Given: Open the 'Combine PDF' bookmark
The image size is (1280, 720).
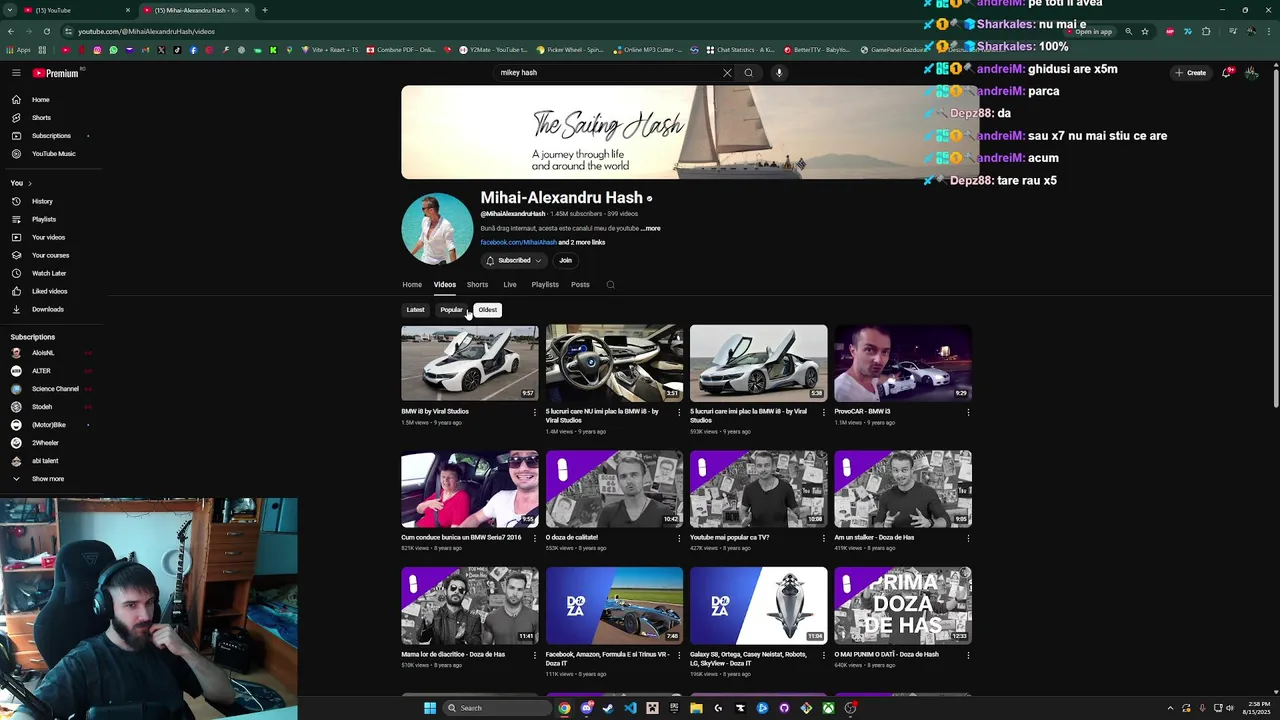Looking at the screenshot, I should [401, 50].
